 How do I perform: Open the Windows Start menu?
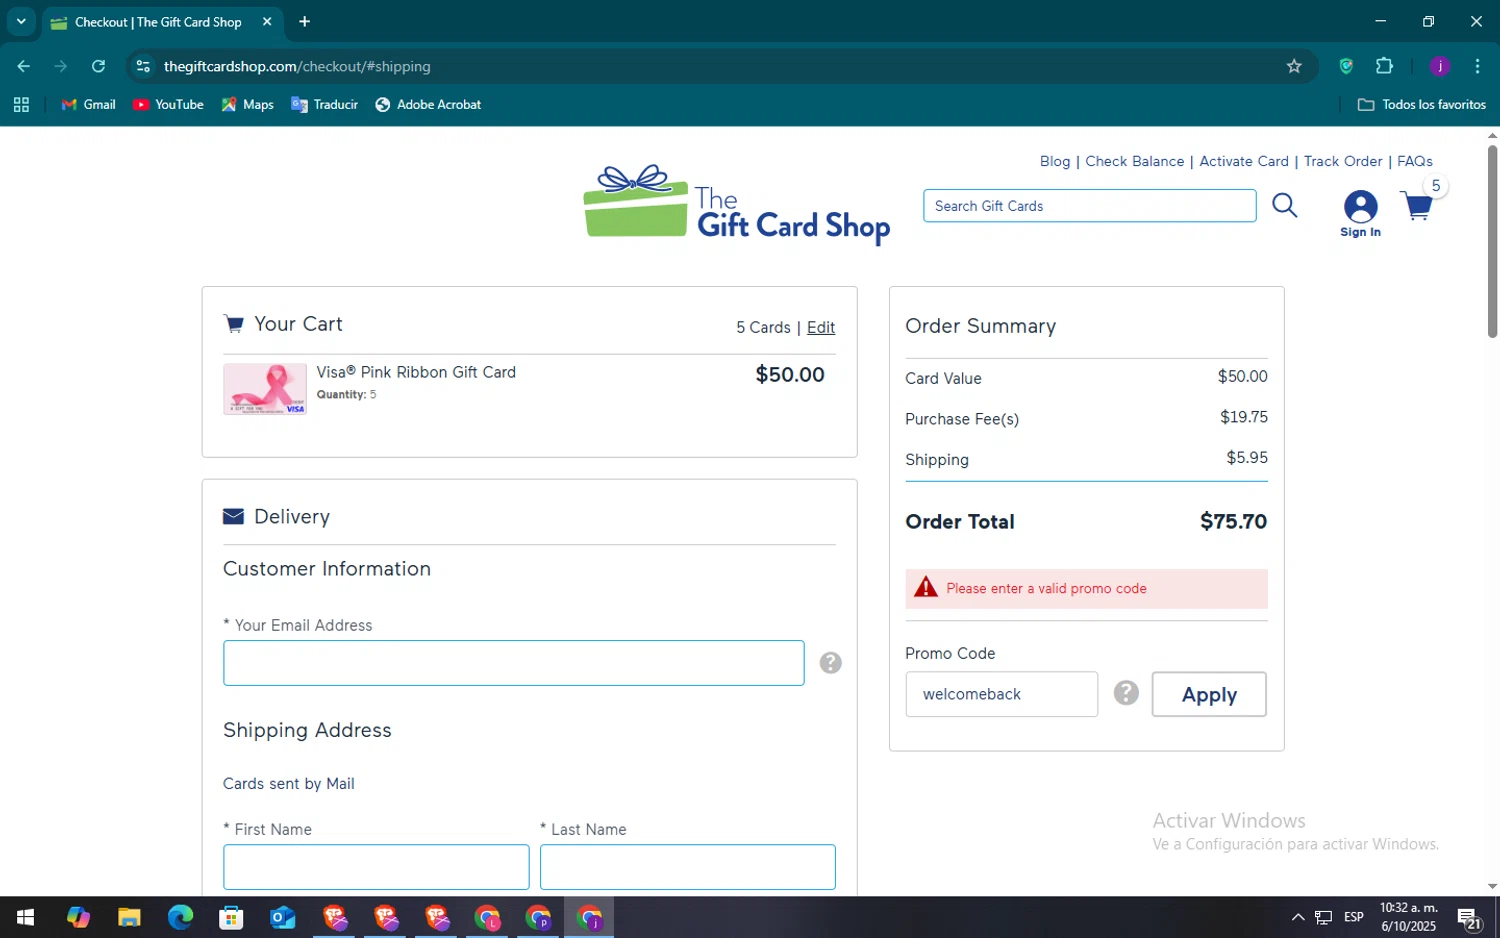click(x=25, y=917)
